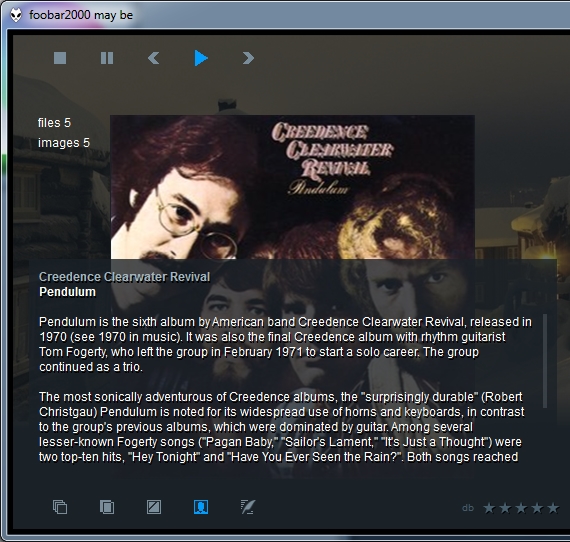
Task: Give the track five stars
Action: pos(553,508)
